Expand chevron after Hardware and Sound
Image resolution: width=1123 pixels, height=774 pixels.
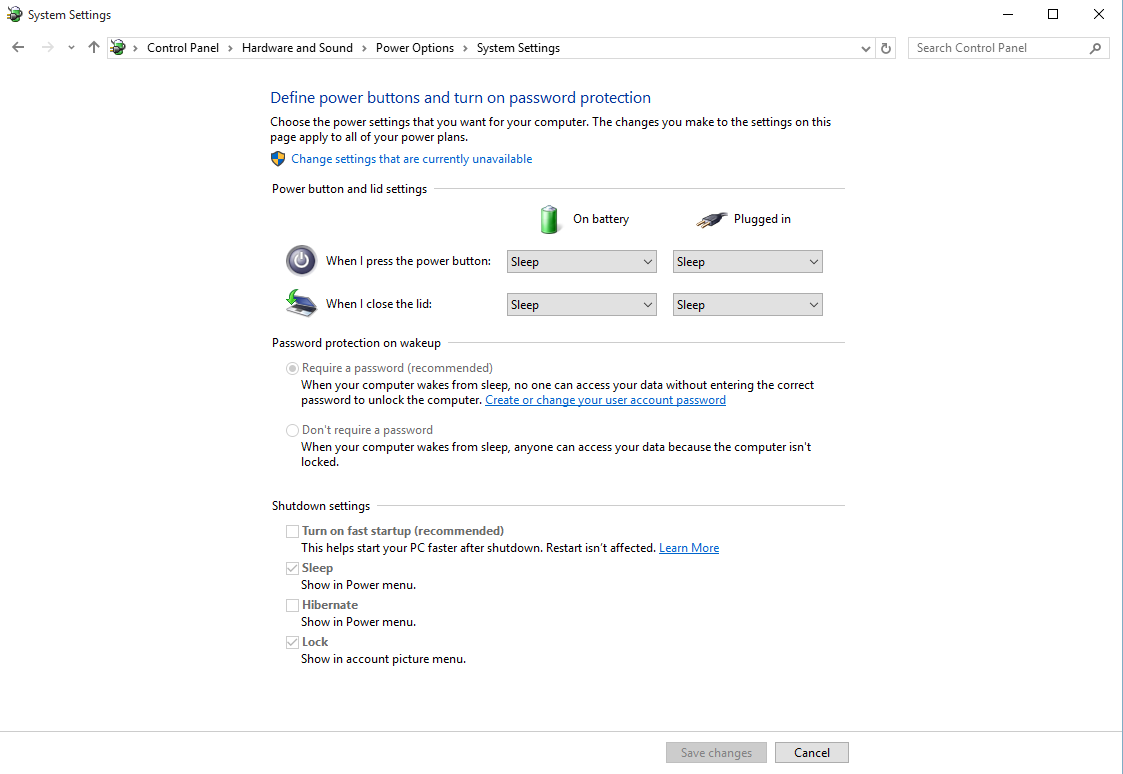click(x=364, y=48)
